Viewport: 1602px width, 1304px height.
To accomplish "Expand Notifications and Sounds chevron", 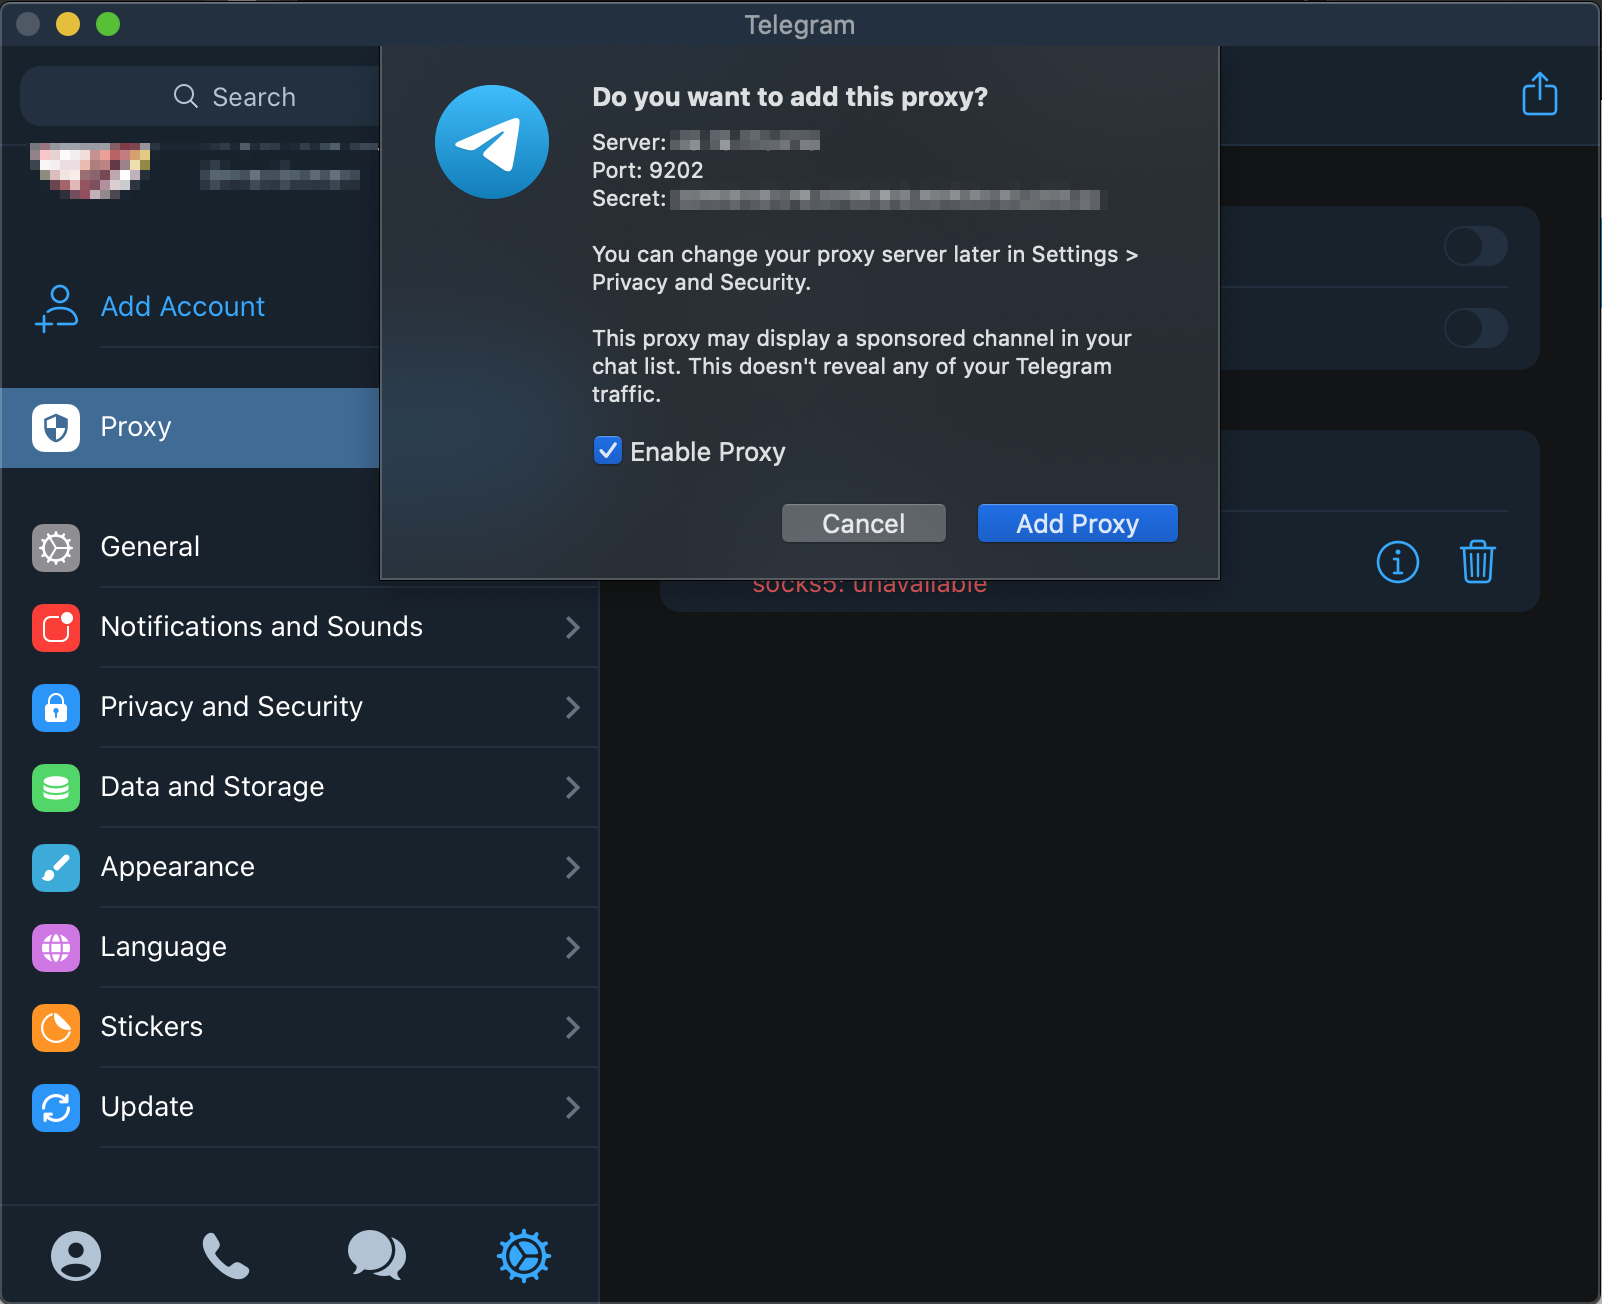I will coord(573,627).
